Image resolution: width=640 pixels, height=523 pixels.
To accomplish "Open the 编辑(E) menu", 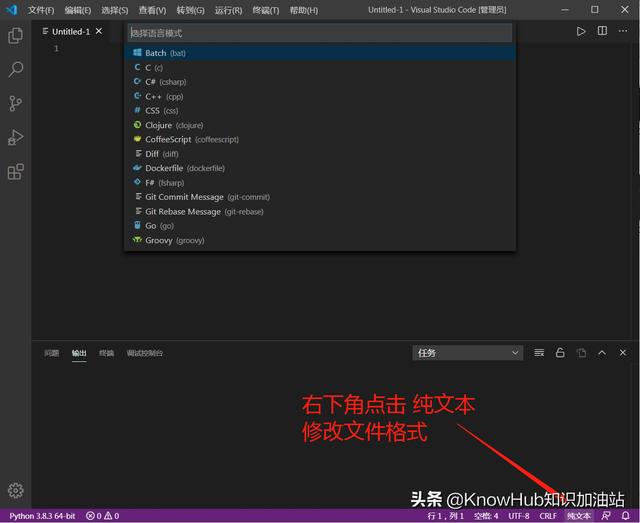I will click(78, 10).
